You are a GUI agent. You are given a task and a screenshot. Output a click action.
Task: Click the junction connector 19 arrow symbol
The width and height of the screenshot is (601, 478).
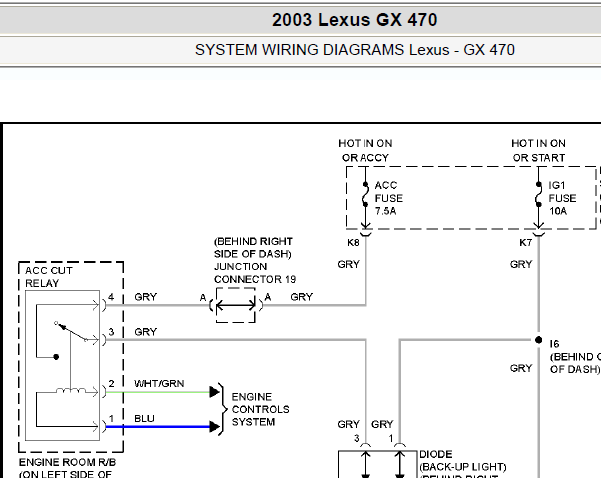point(236,306)
